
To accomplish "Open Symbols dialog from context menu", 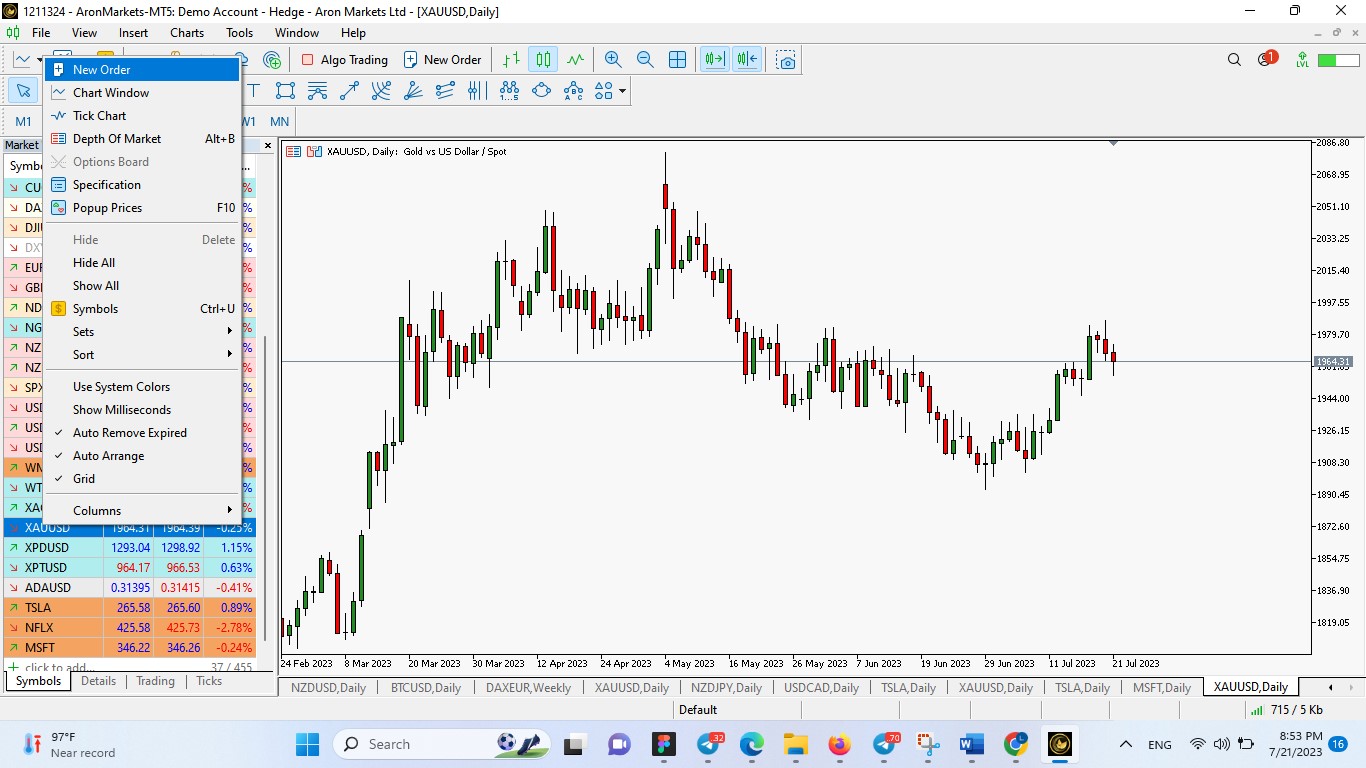I will click(x=142, y=309).
